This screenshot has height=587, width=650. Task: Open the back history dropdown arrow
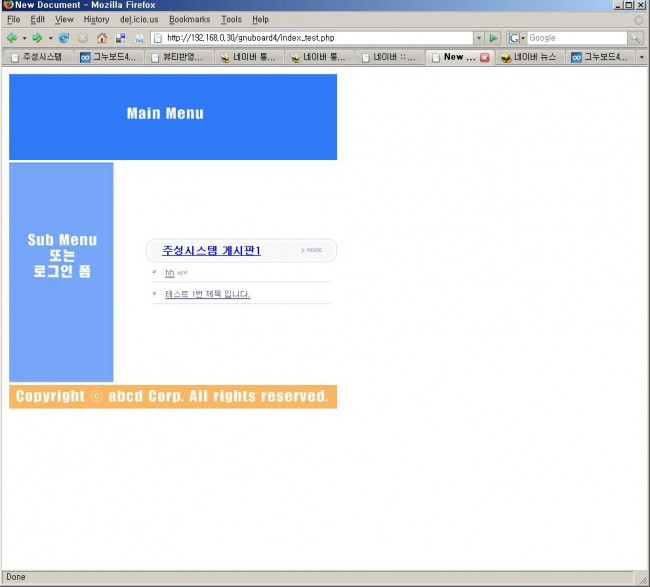point(24,38)
